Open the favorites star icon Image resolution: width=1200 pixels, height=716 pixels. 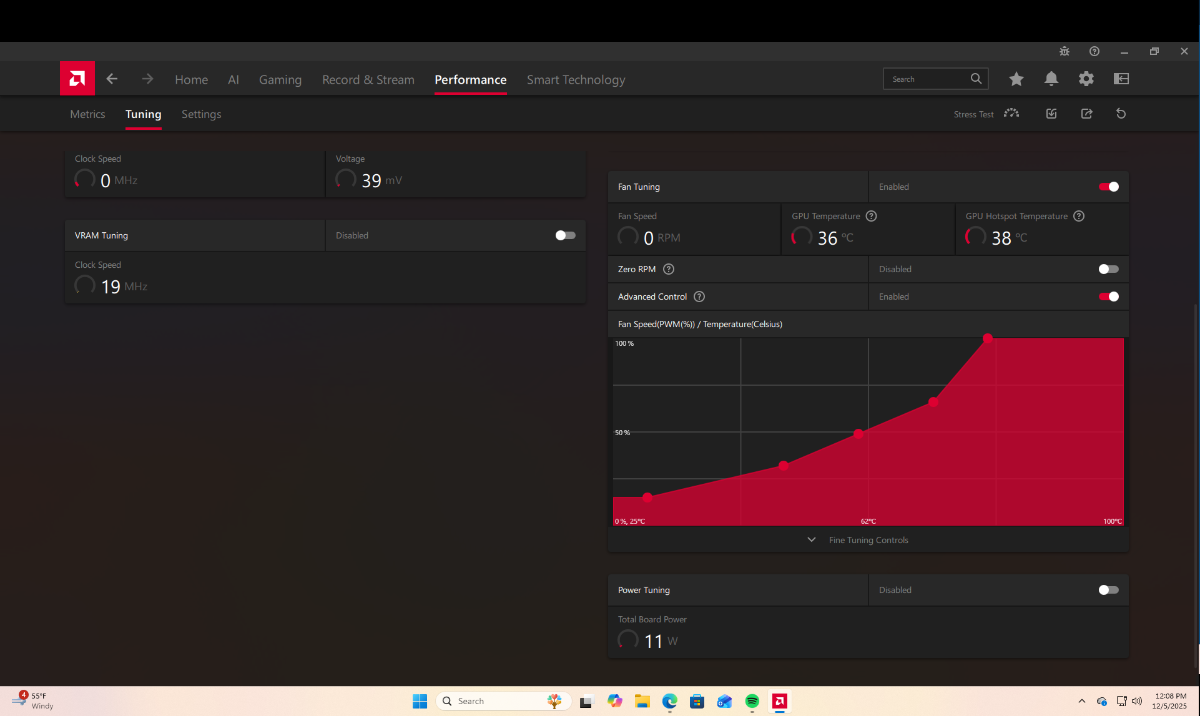(x=1016, y=79)
